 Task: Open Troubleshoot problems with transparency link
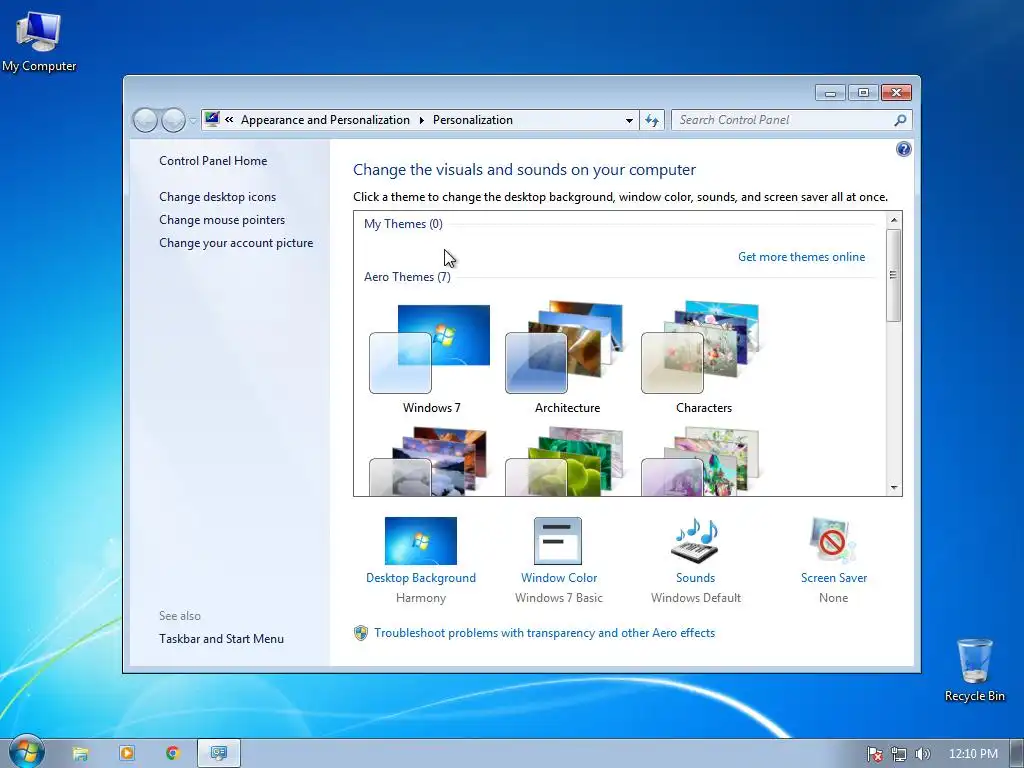(x=545, y=633)
